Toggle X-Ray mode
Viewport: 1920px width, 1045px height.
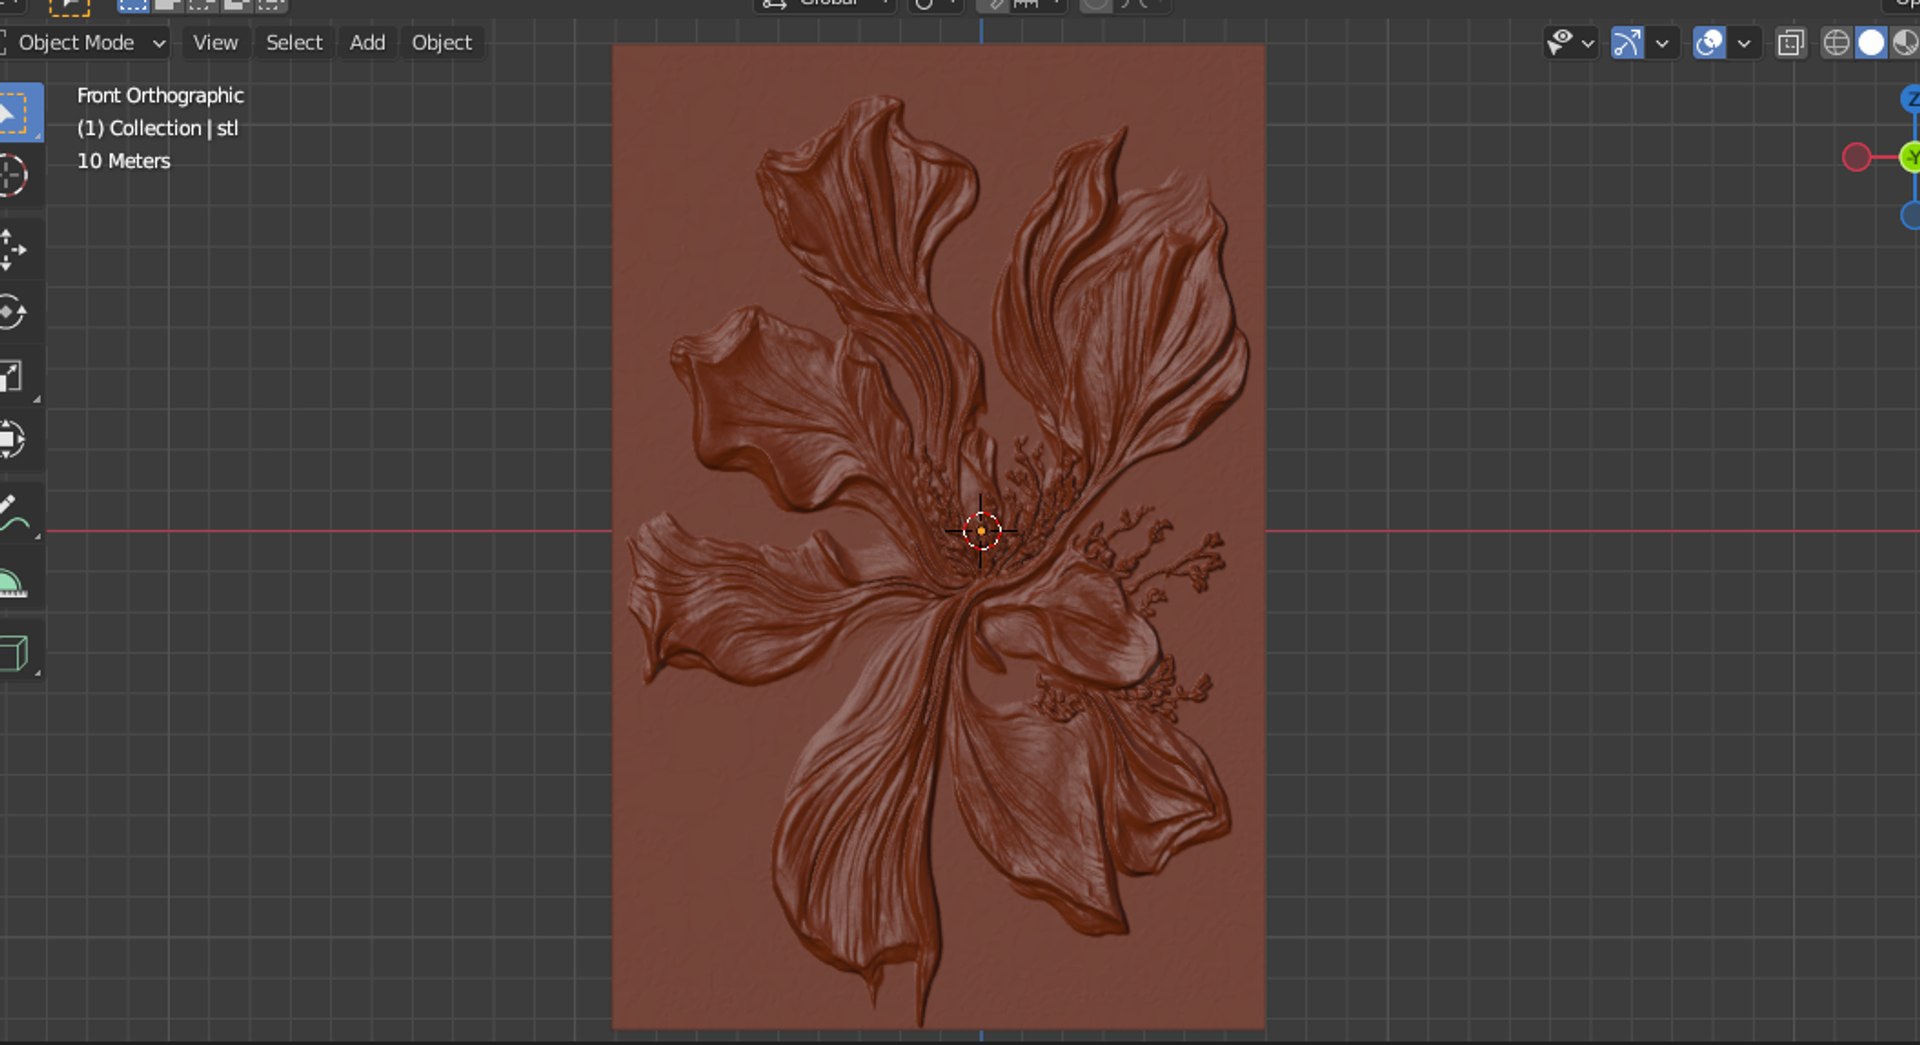point(1791,43)
